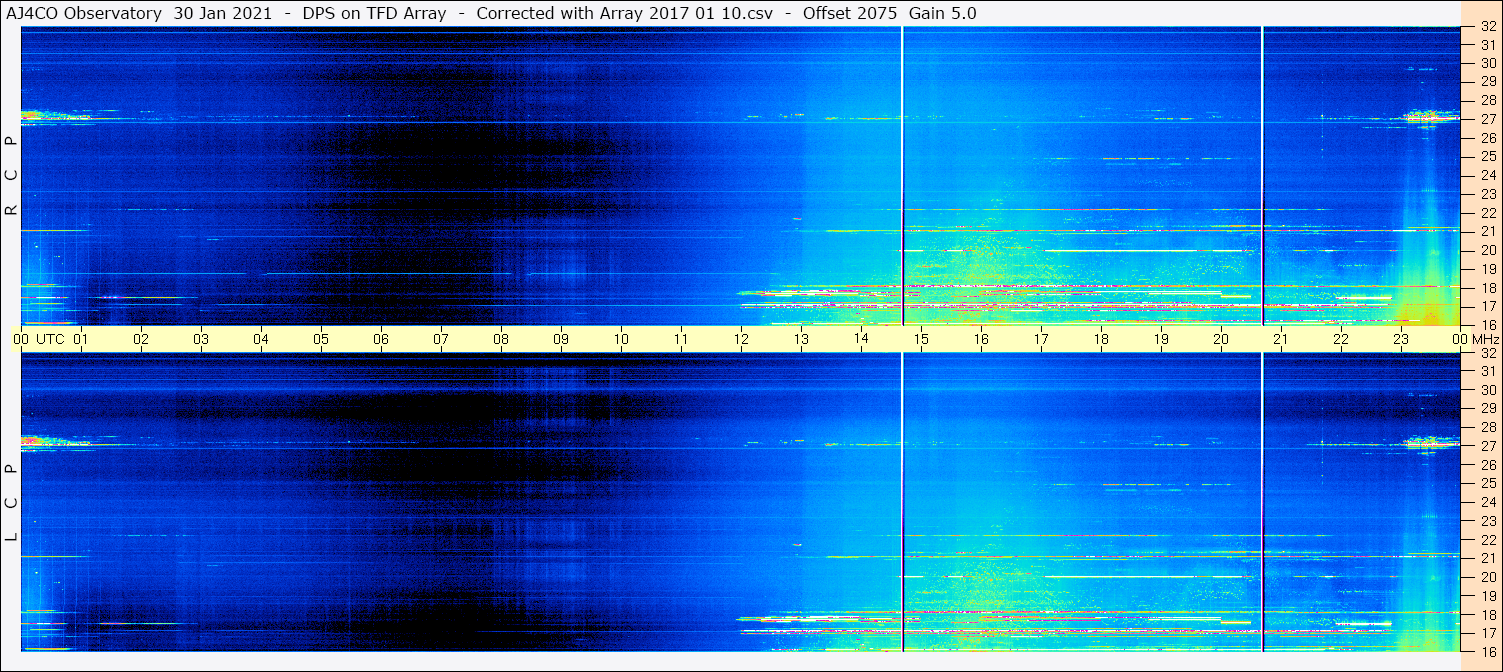The width and height of the screenshot is (1503, 672).
Task: Click white vertical marker near 14:40 in RCP panel
Action: (x=902, y=175)
